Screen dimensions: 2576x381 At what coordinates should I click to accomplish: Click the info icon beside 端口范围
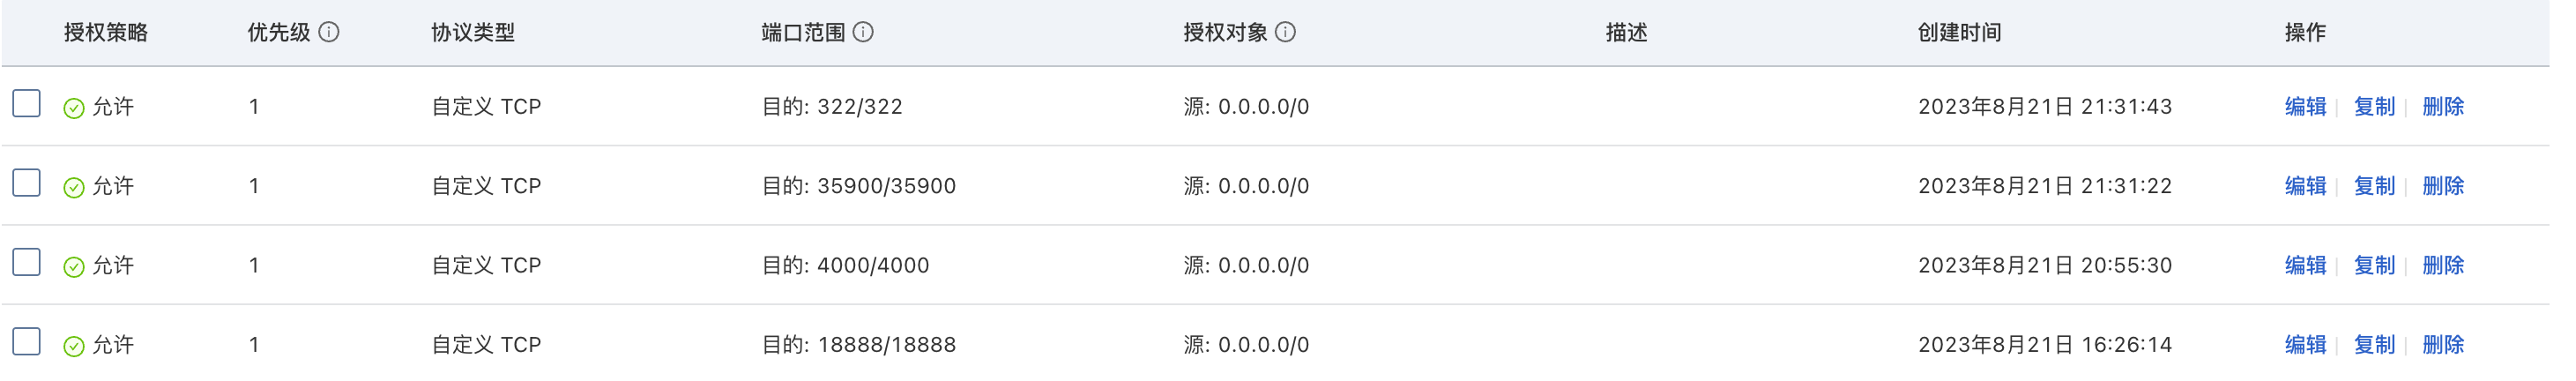pos(863,32)
